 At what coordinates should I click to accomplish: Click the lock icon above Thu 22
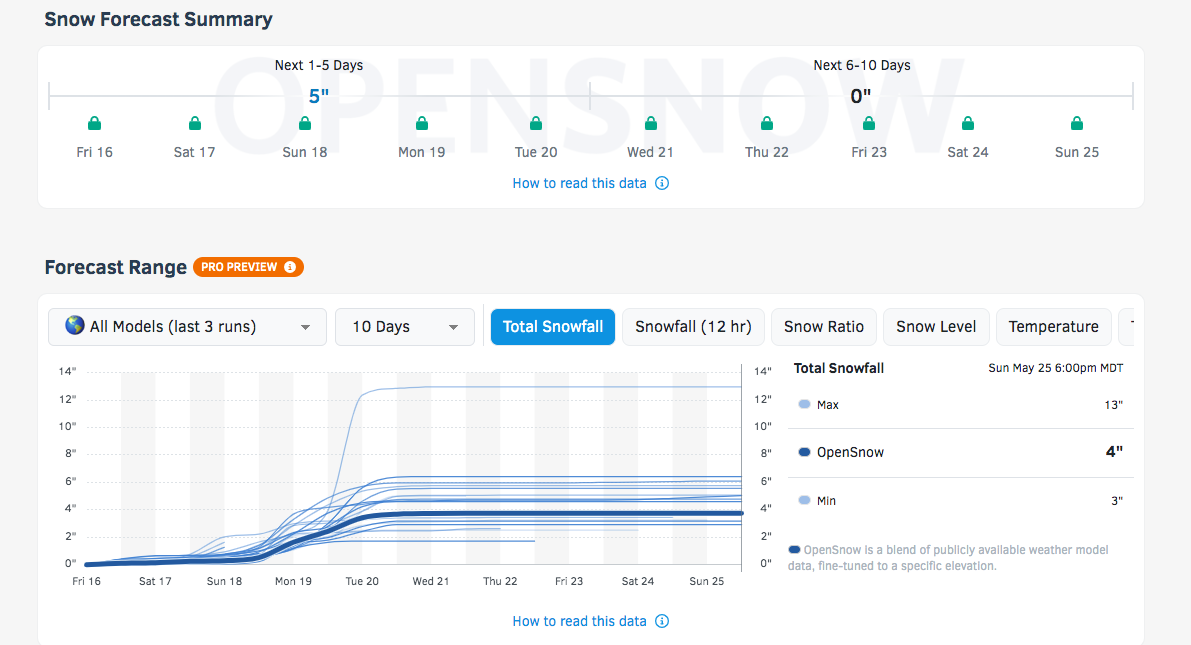coord(766,123)
